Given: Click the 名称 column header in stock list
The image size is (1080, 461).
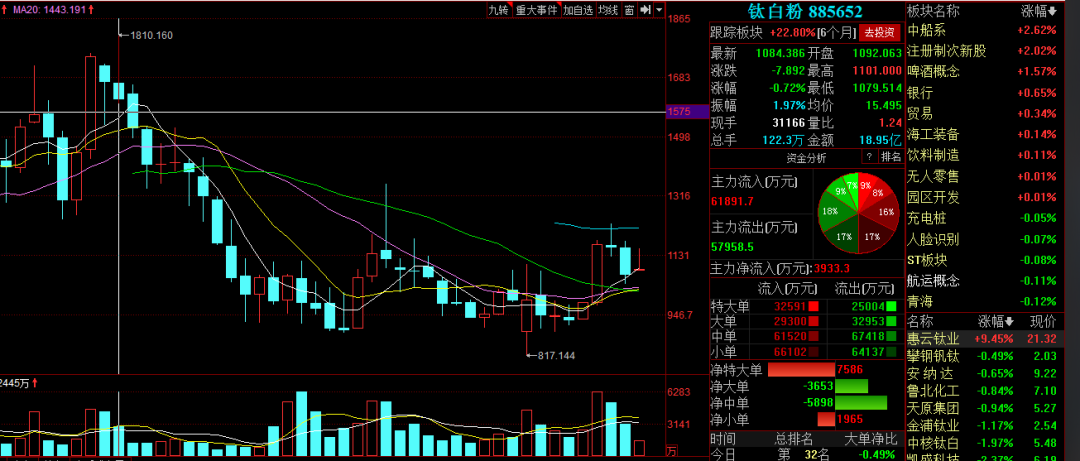Looking at the screenshot, I should click(920, 322).
